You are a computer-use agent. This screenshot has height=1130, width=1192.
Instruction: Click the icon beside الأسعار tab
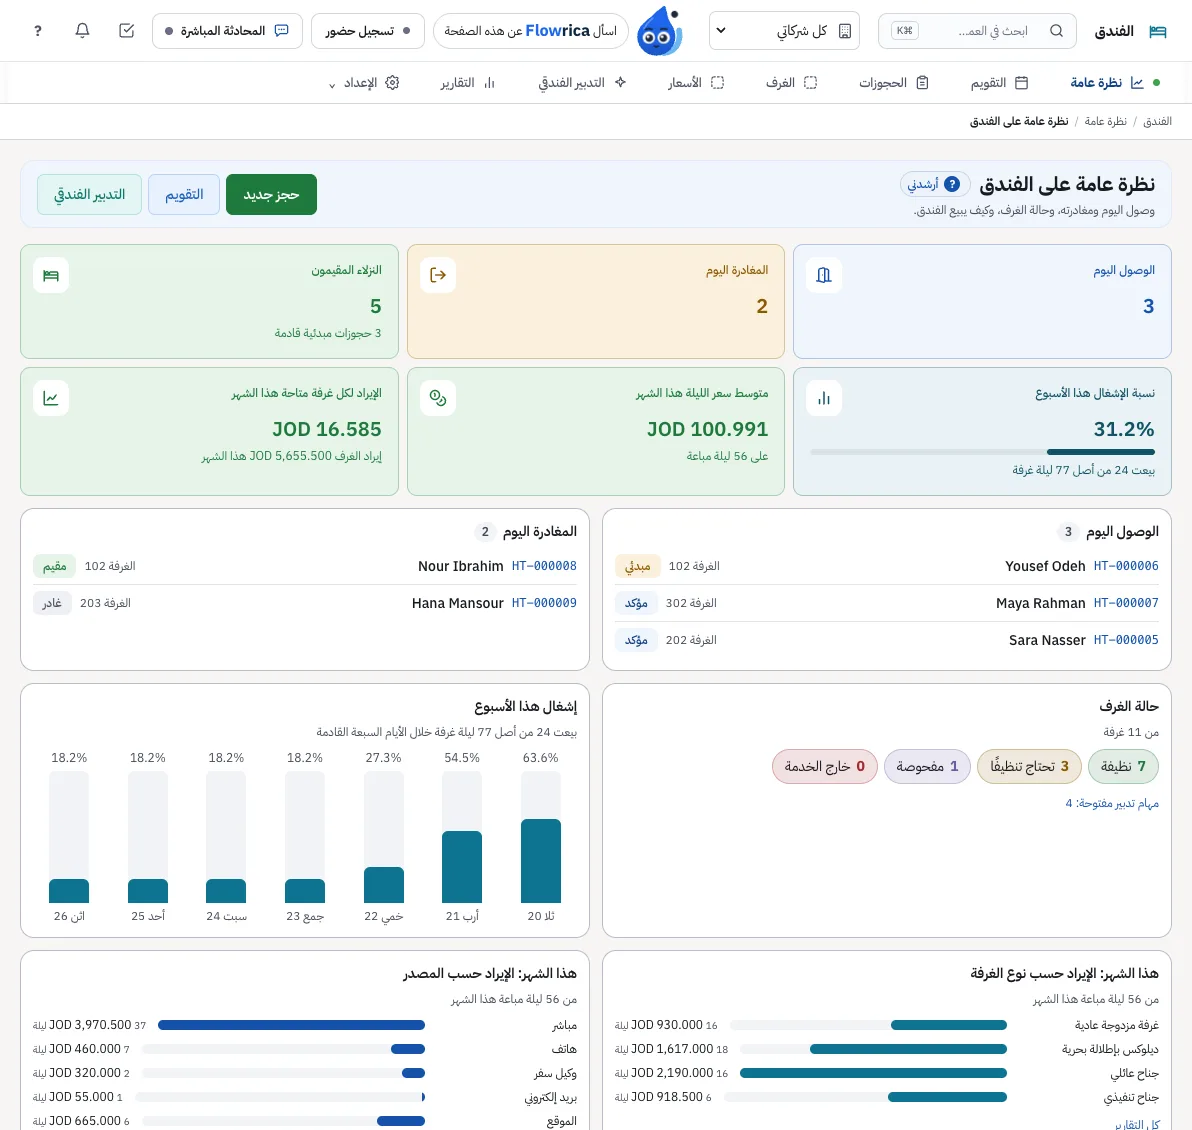[x=718, y=83]
